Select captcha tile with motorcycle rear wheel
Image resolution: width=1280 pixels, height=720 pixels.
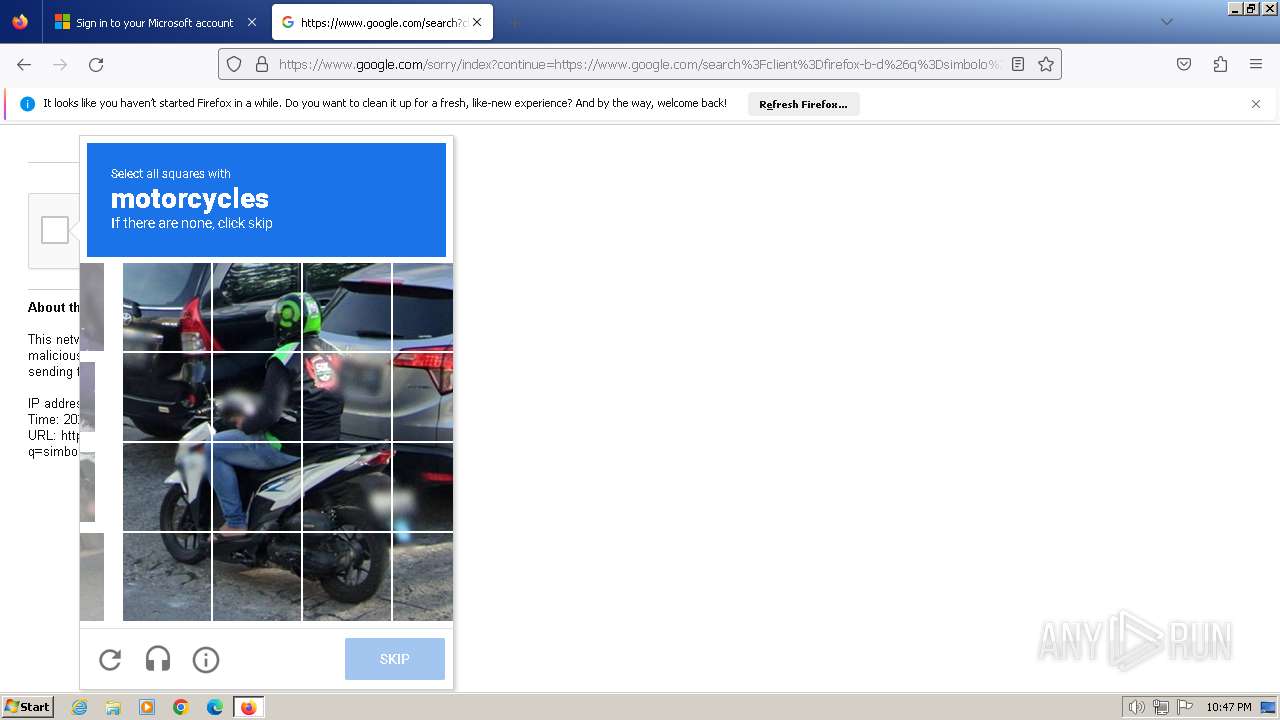[x=346, y=577]
